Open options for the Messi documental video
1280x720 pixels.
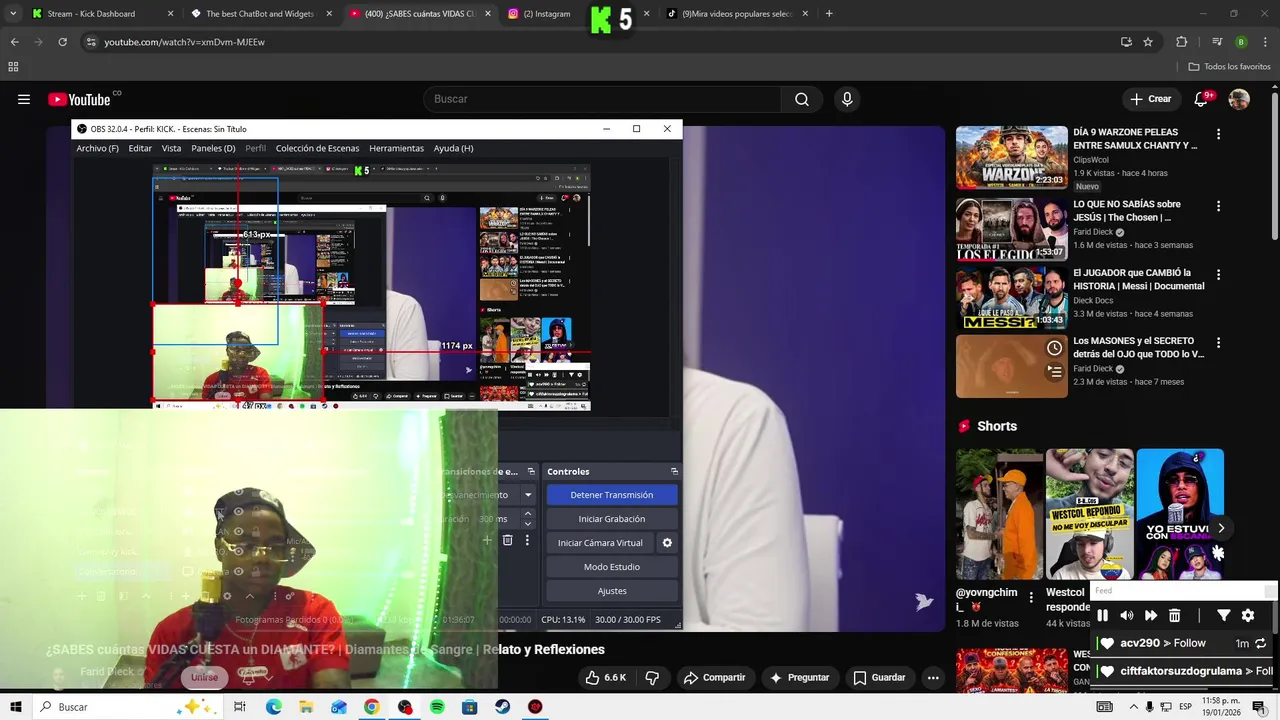pyautogui.click(x=1218, y=274)
